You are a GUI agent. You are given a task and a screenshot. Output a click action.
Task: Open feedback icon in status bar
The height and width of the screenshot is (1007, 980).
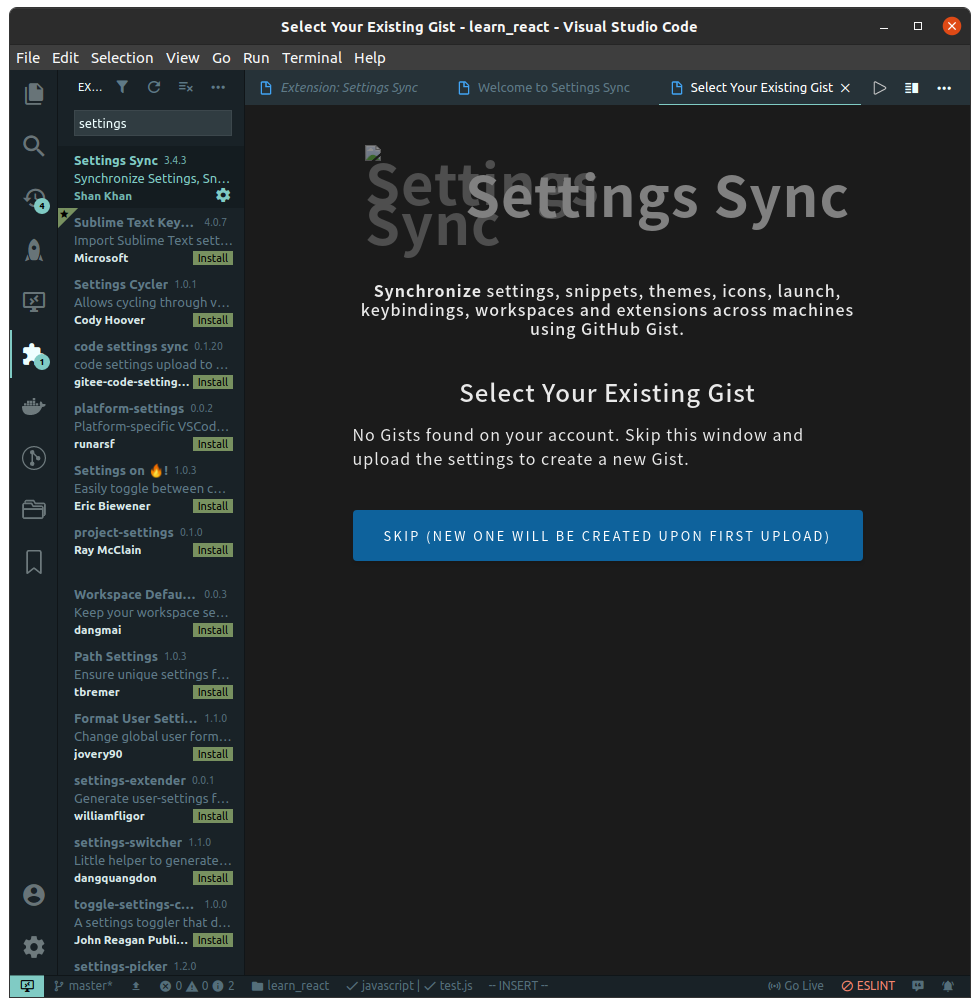918,986
